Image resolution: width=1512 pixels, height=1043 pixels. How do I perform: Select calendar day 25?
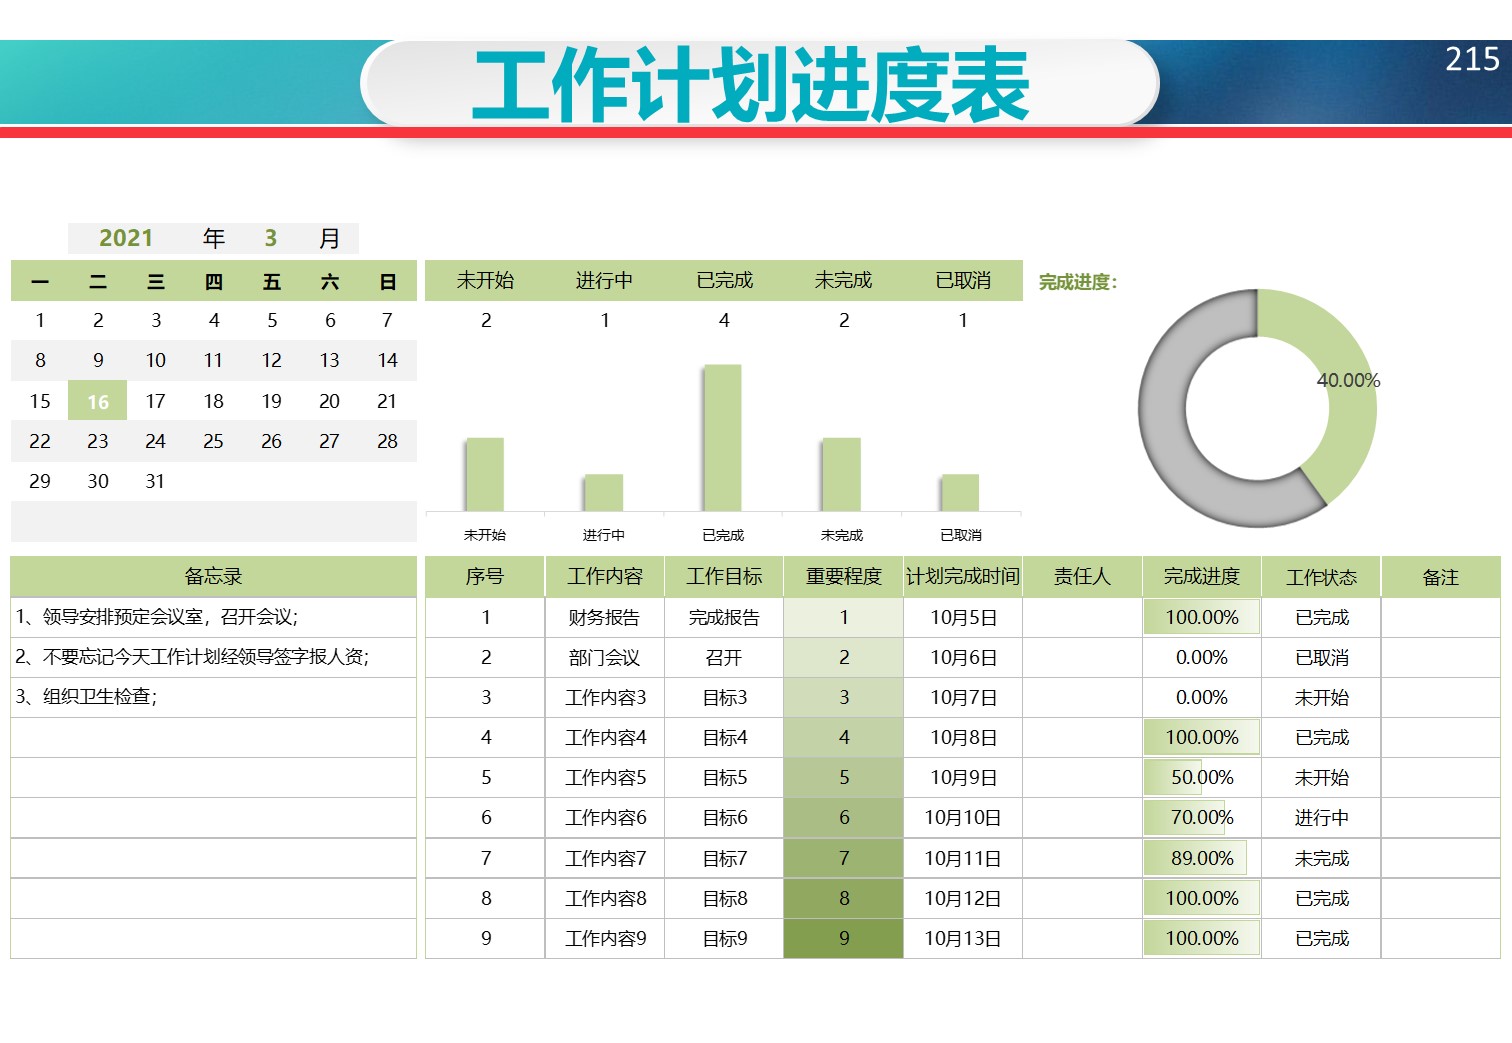[x=213, y=441]
